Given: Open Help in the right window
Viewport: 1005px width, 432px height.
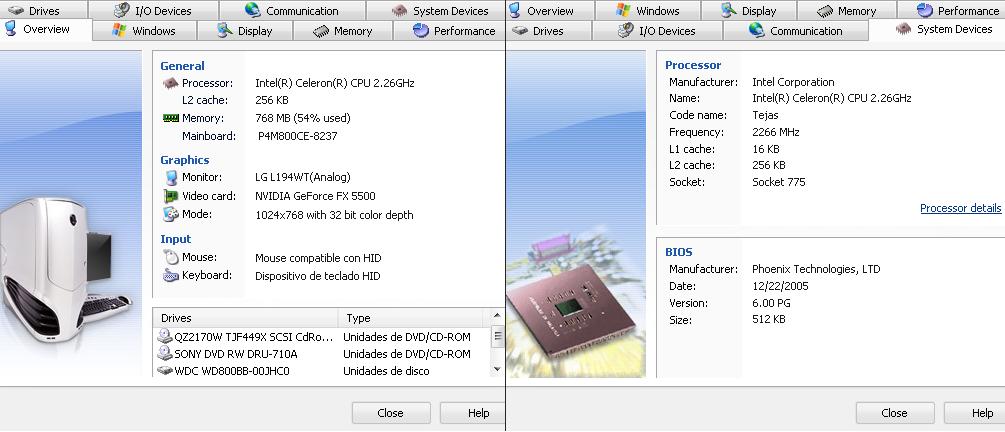Looking at the screenshot, I should [x=975, y=413].
